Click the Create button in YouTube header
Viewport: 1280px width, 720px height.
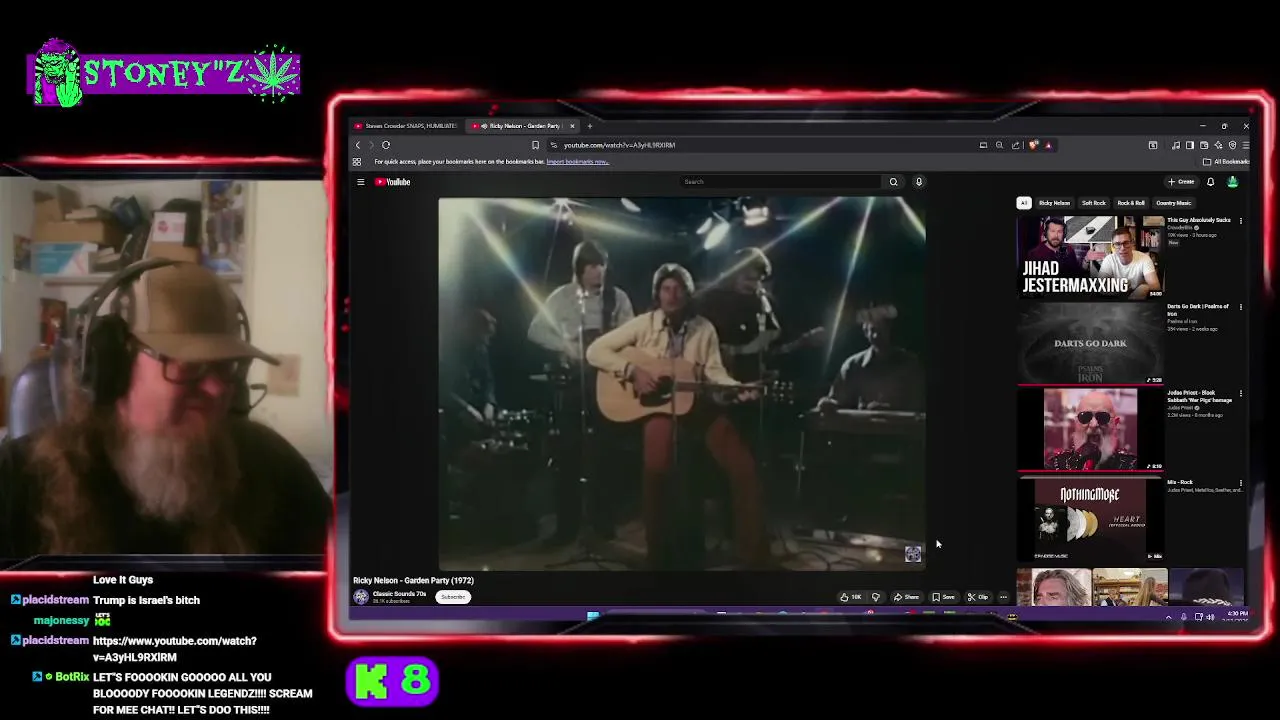point(1181,182)
